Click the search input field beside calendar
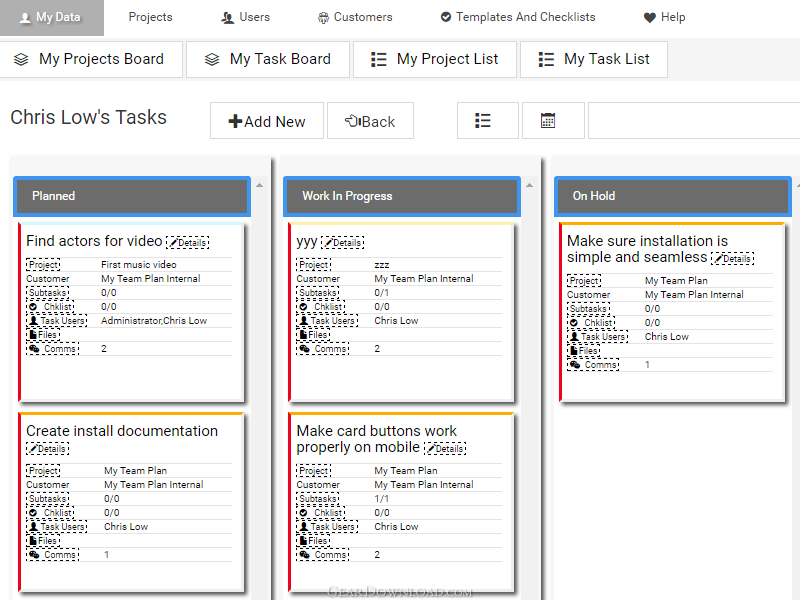This screenshot has height=600, width=800. pos(694,121)
